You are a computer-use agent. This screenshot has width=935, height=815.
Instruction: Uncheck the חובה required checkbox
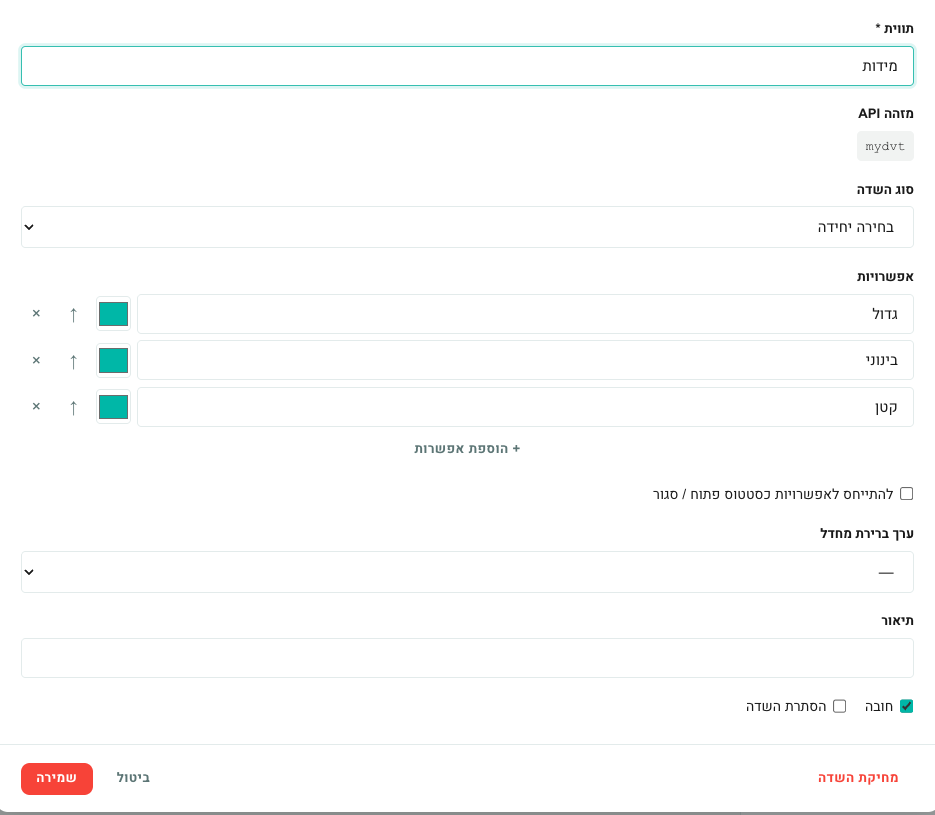[906, 706]
